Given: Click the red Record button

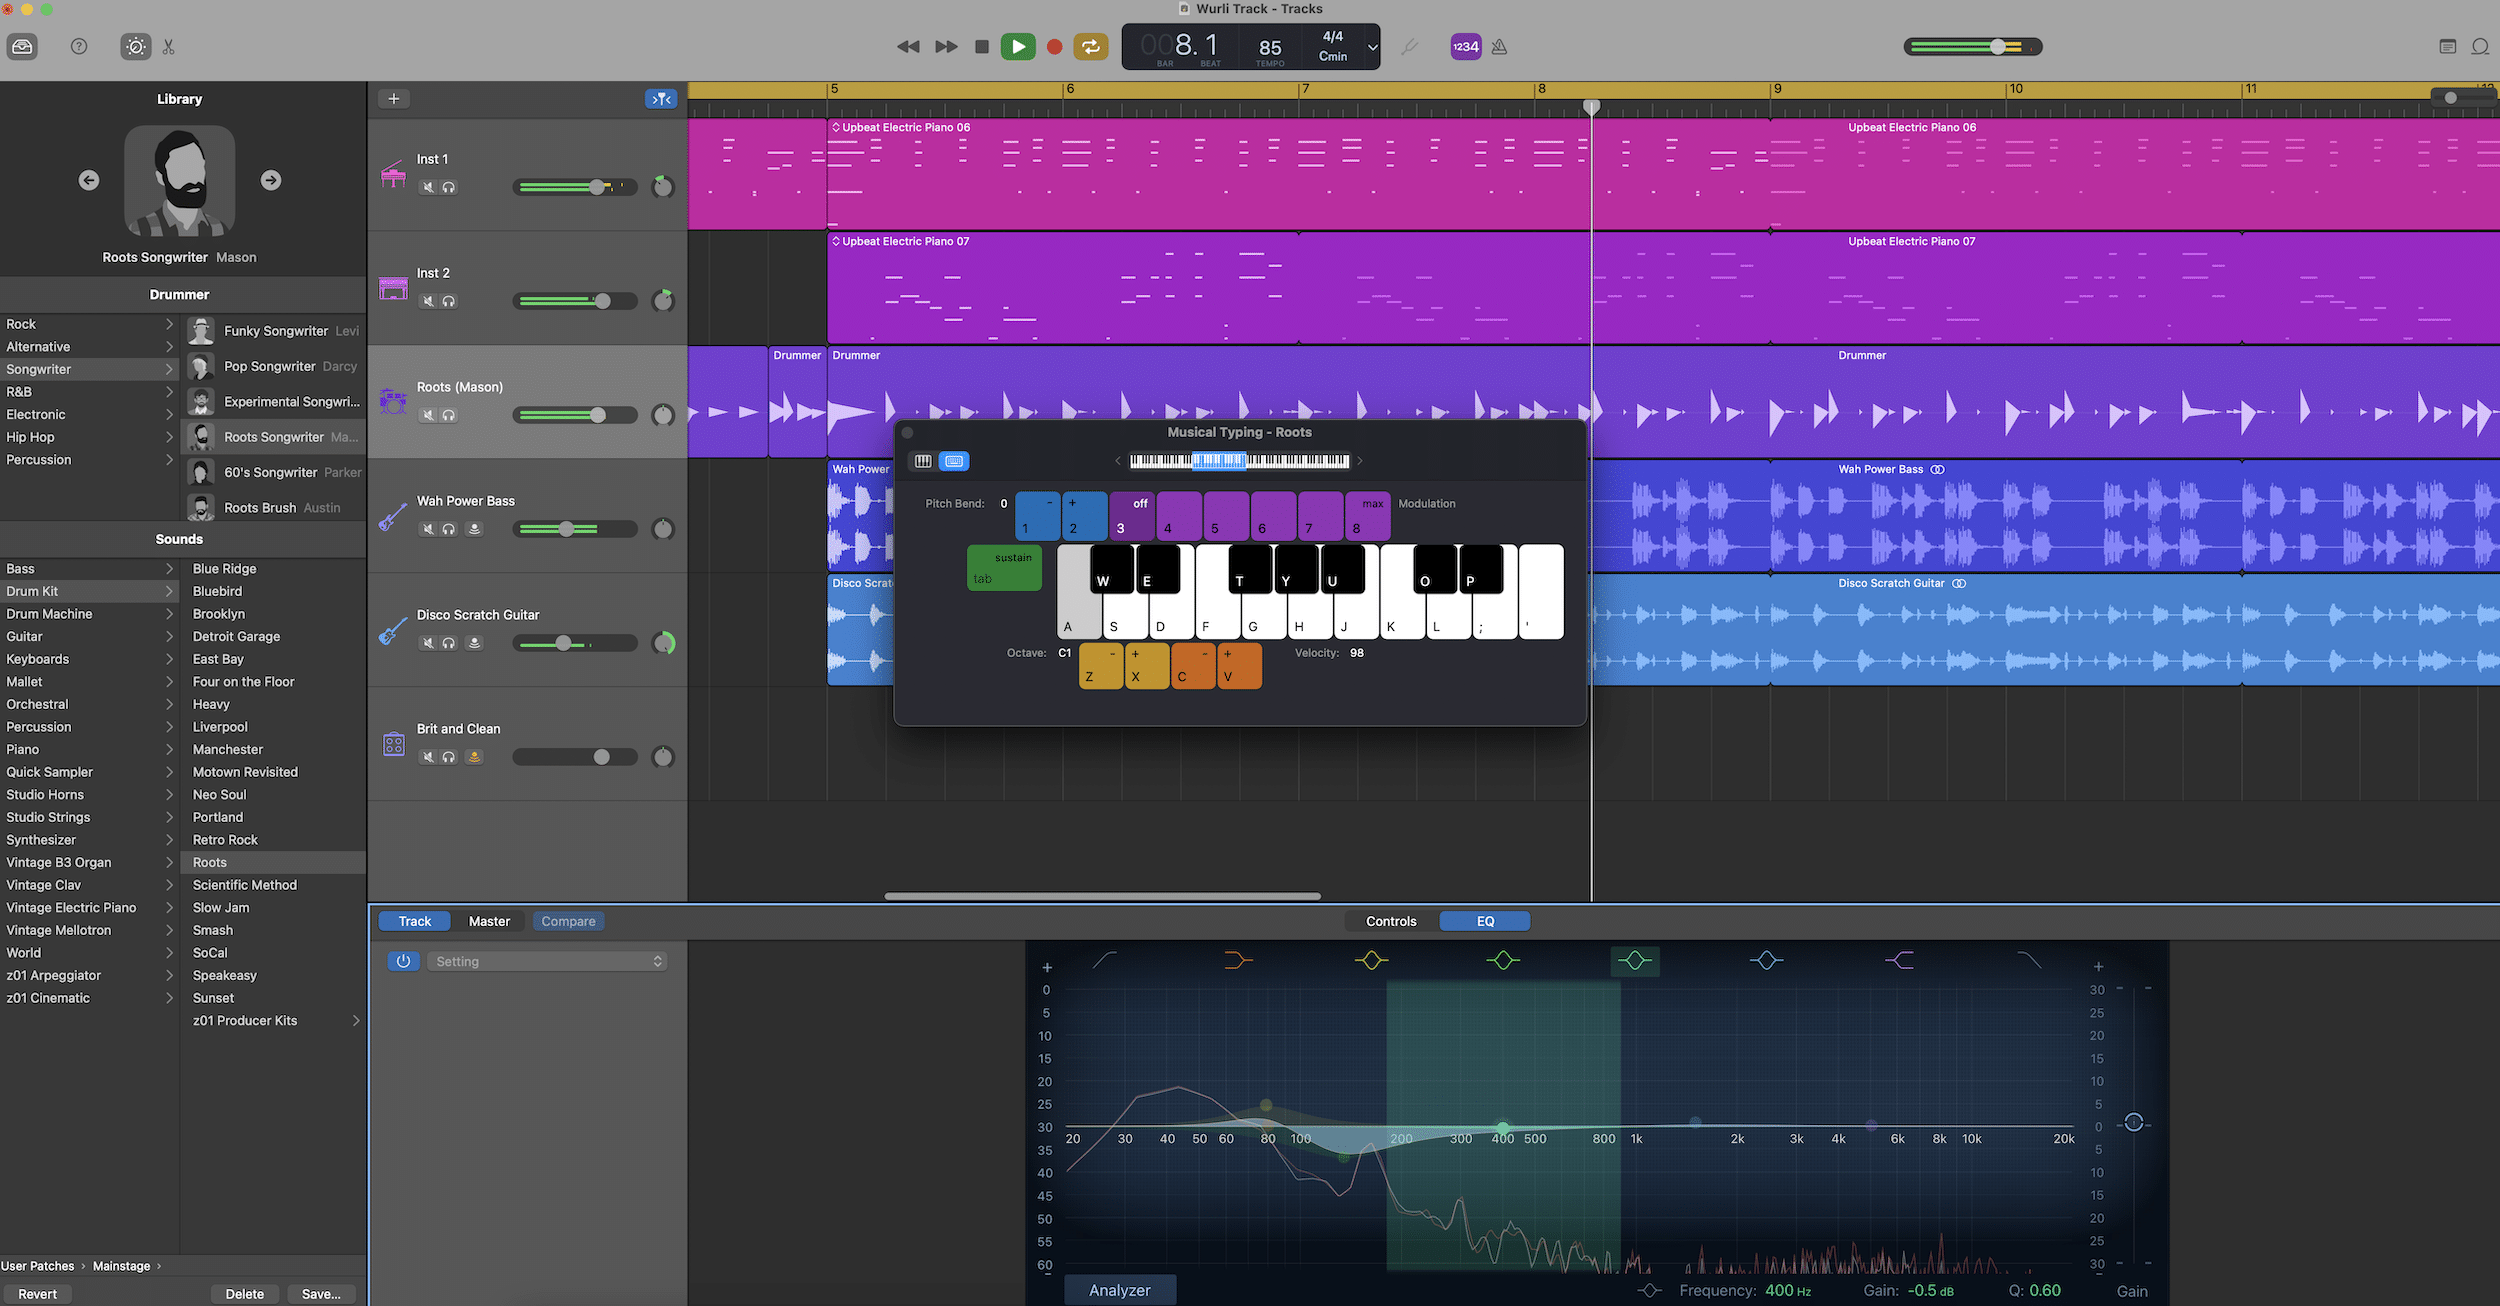Looking at the screenshot, I should (1054, 47).
